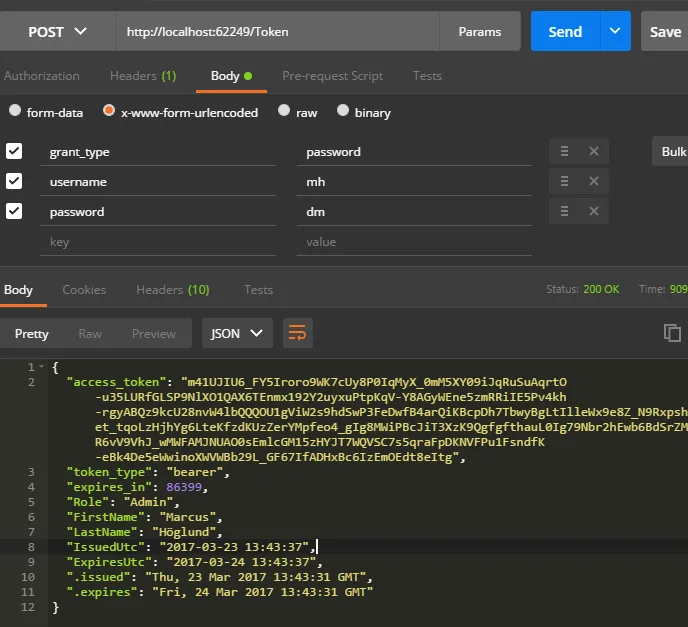Delete the username row
The height and width of the screenshot is (627, 688).
coord(594,181)
